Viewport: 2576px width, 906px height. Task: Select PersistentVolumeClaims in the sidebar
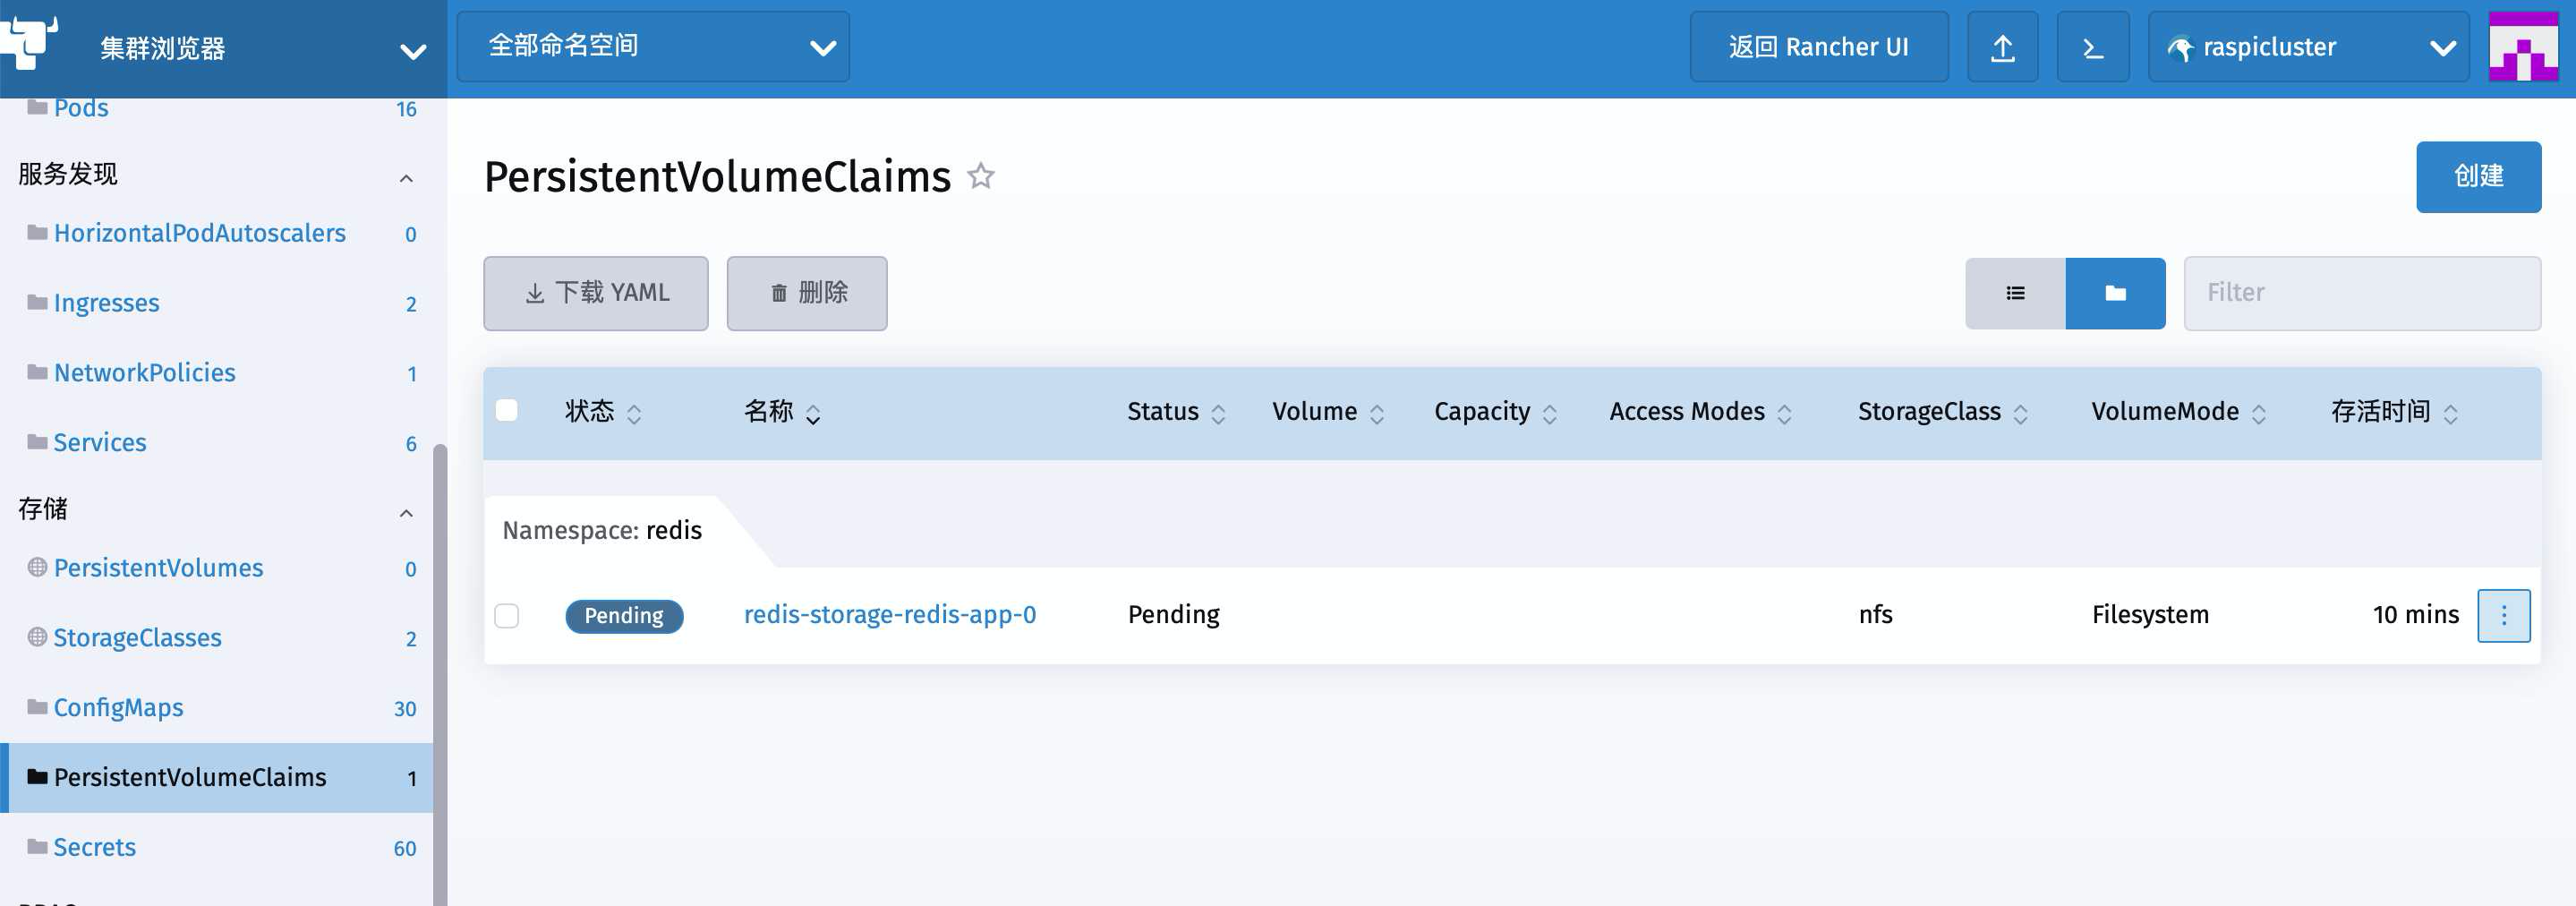pyautogui.click(x=216, y=777)
